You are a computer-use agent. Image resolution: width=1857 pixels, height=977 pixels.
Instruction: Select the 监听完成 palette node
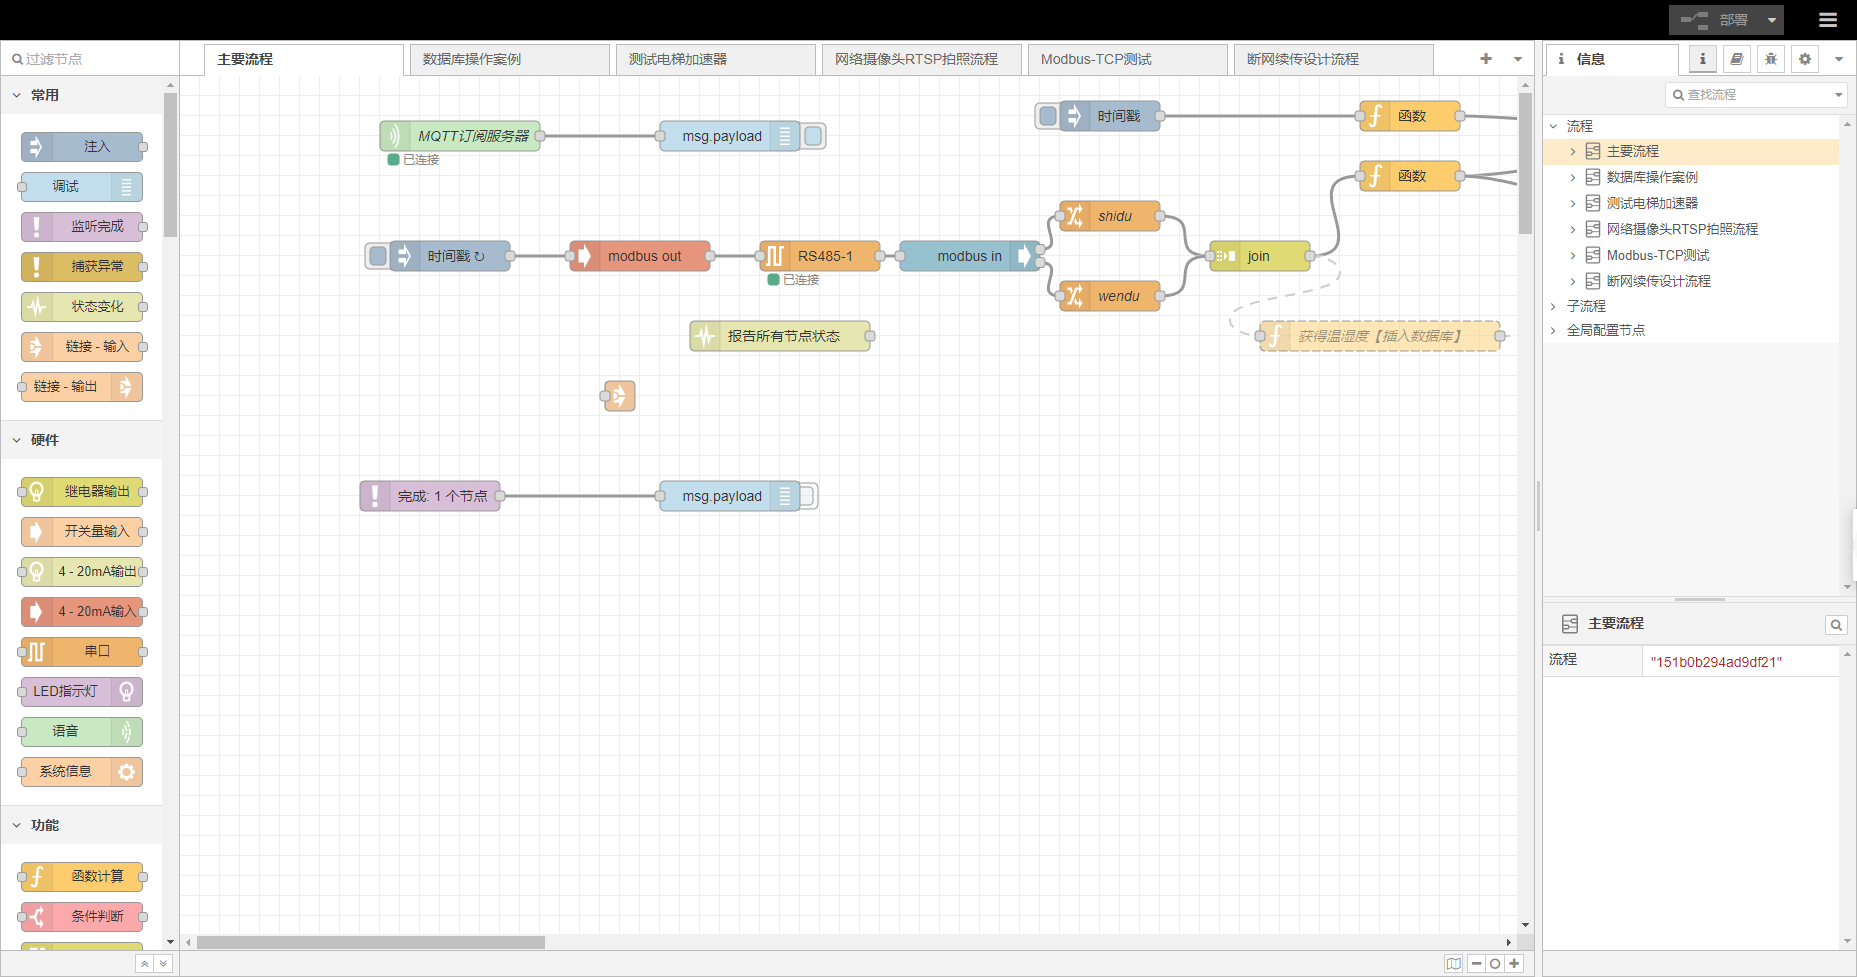[82, 227]
